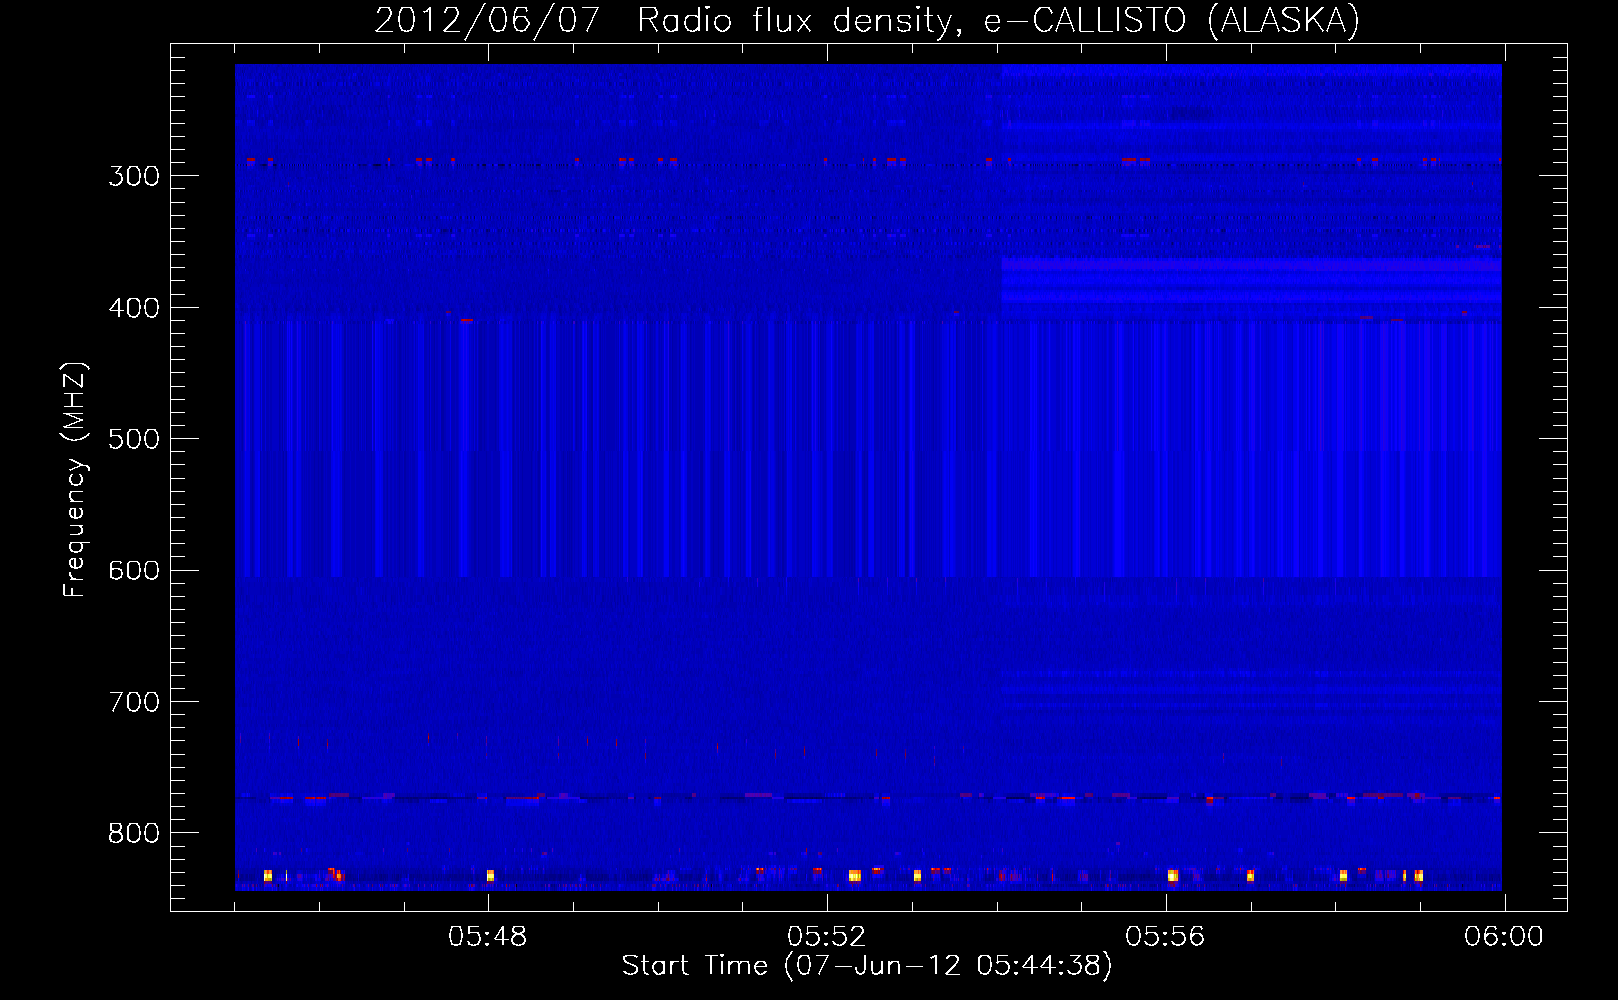The height and width of the screenshot is (1000, 1618).
Task: Click the 500 frequency tick label
Action: point(134,439)
